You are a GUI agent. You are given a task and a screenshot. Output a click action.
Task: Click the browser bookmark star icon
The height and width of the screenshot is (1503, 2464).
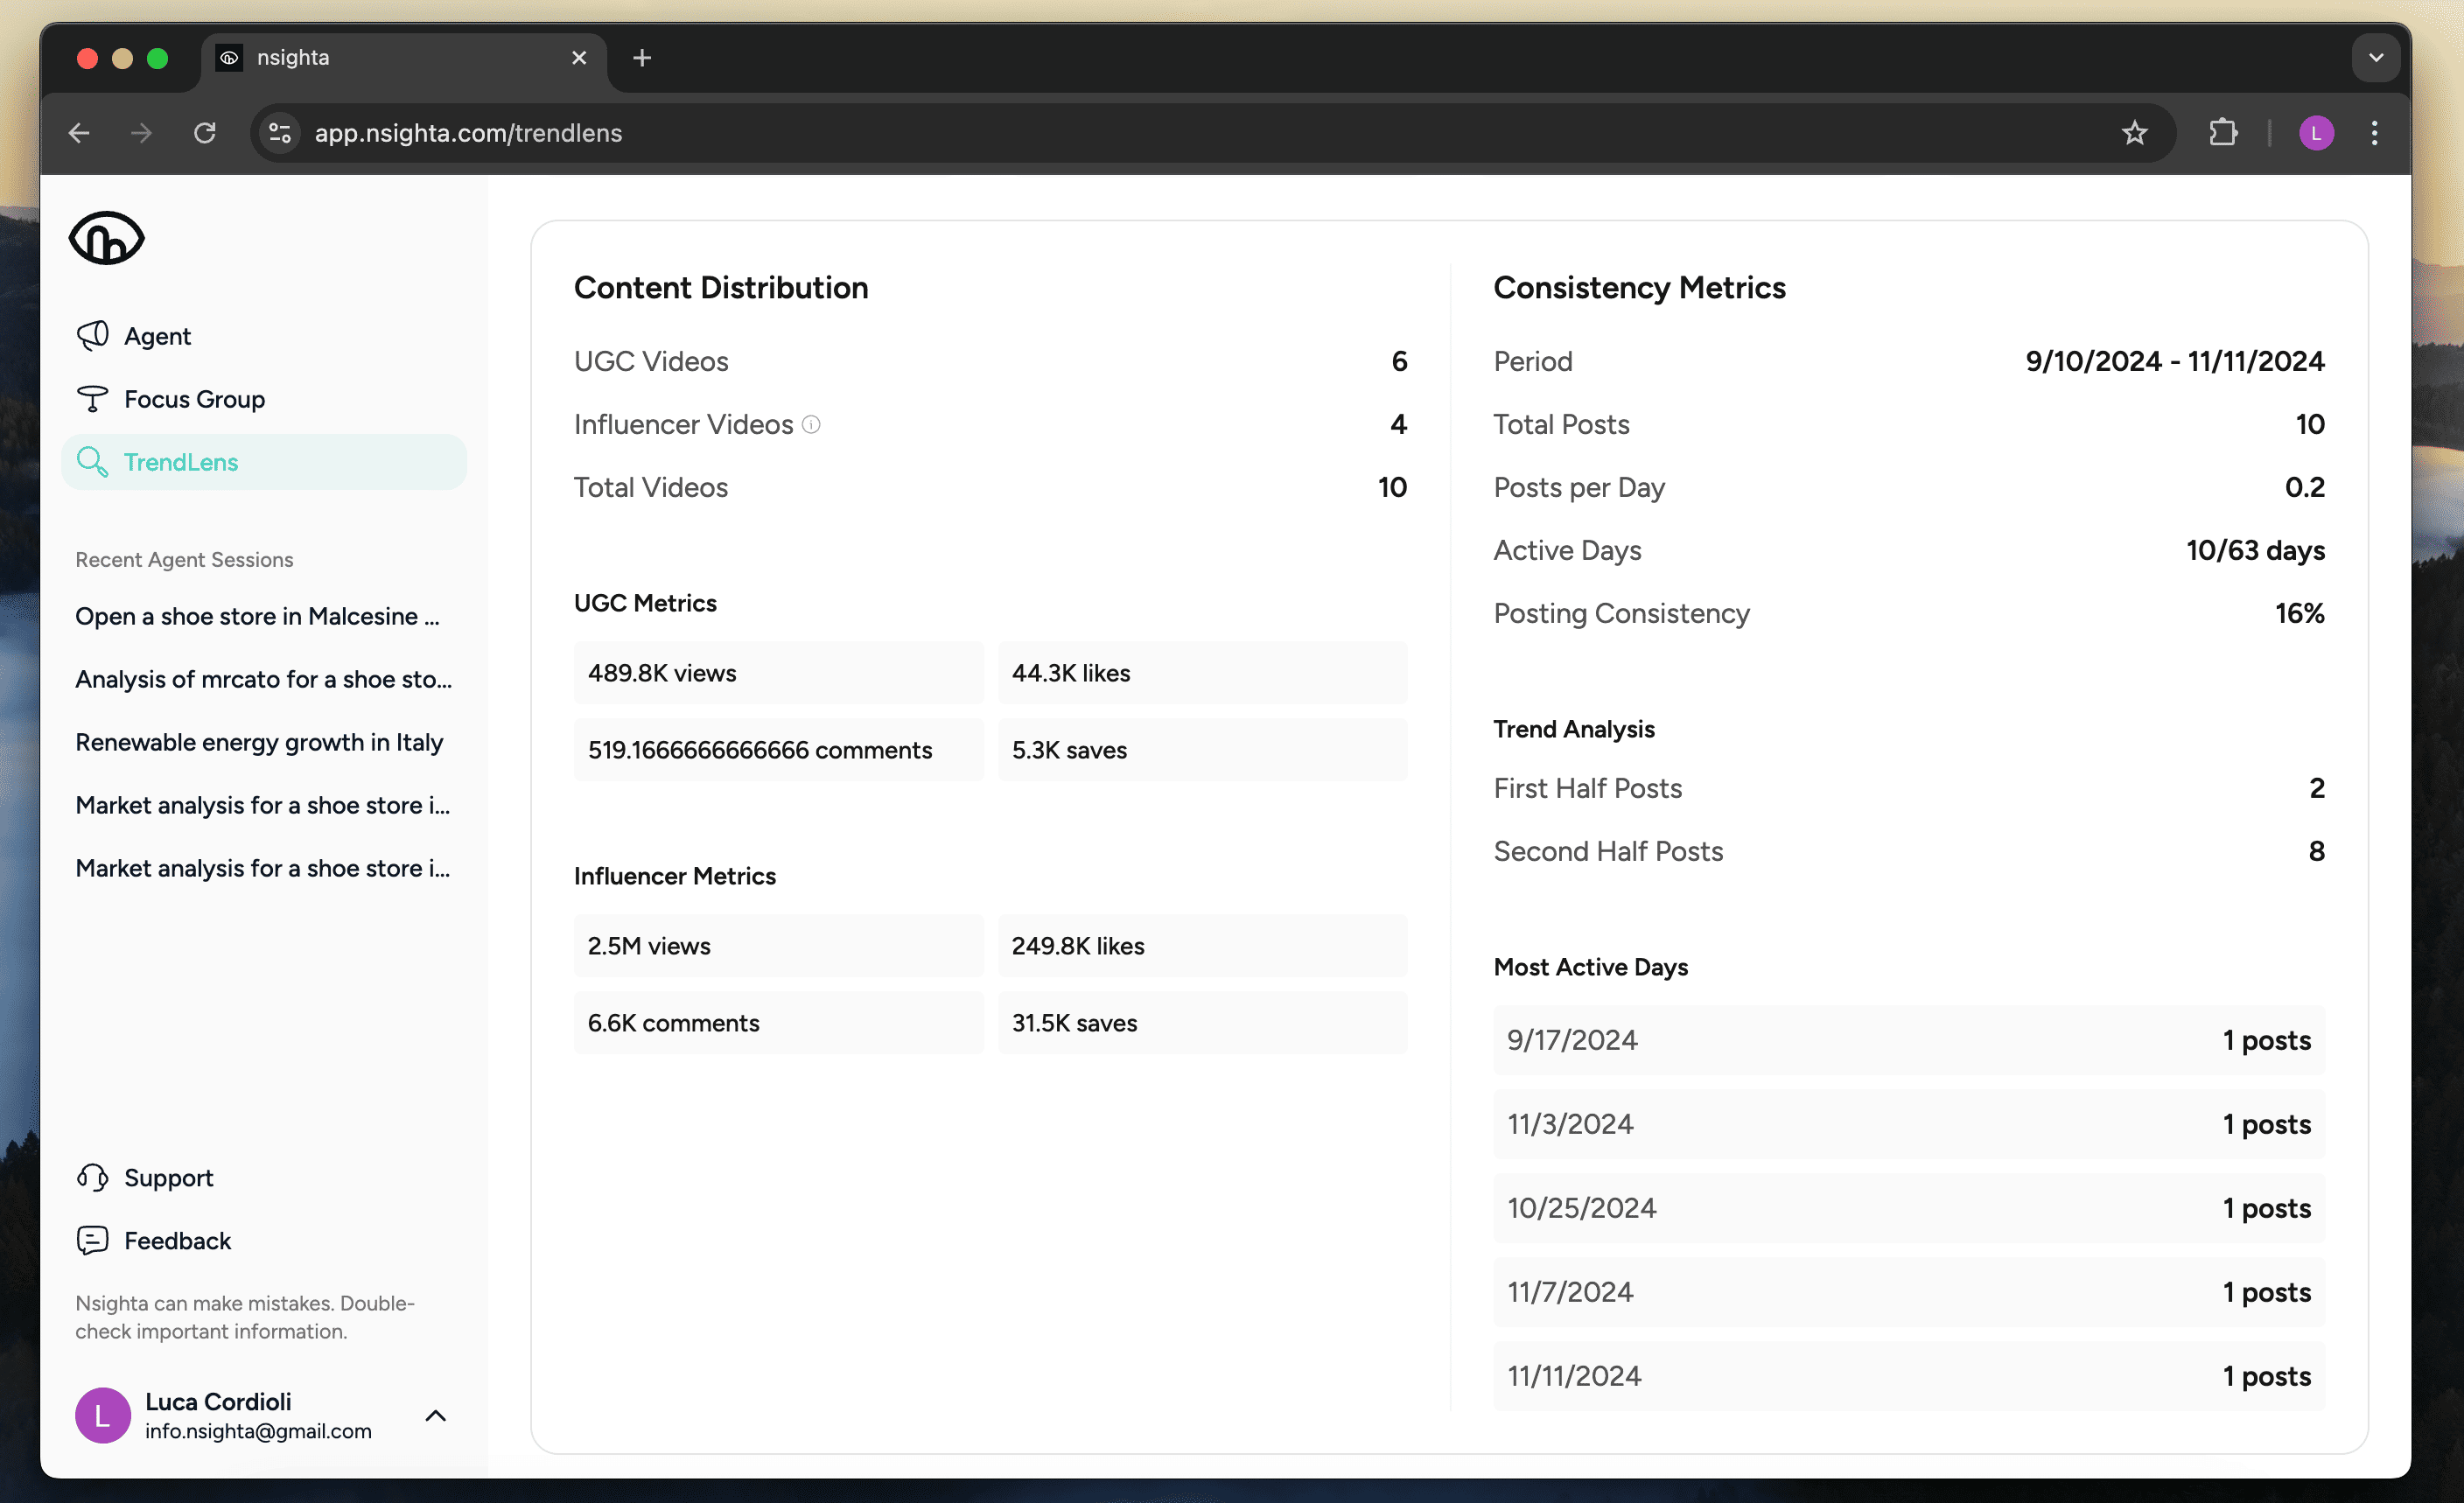(2135, 132)
